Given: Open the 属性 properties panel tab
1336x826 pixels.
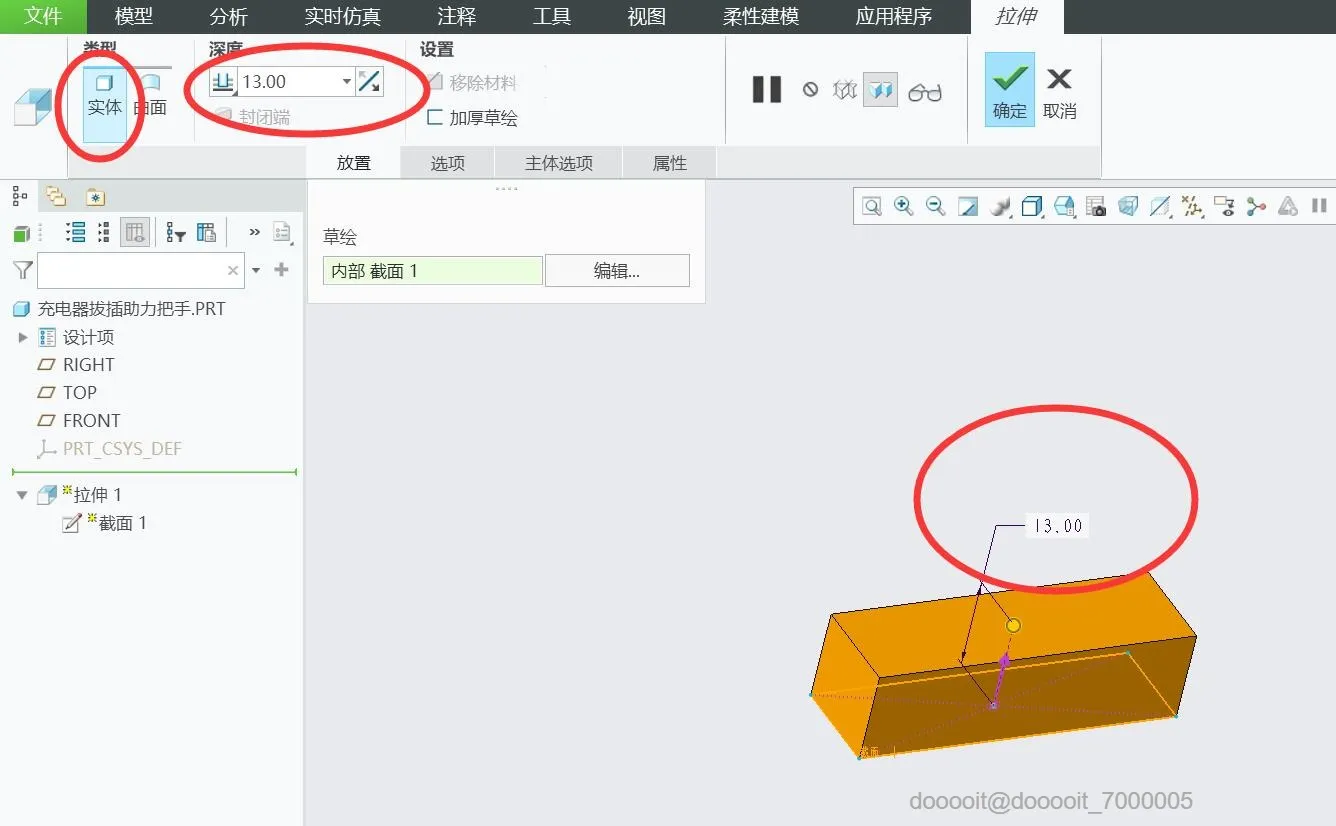Looking at the screenshot, I should pyautogui.click(x=670, y=163).
